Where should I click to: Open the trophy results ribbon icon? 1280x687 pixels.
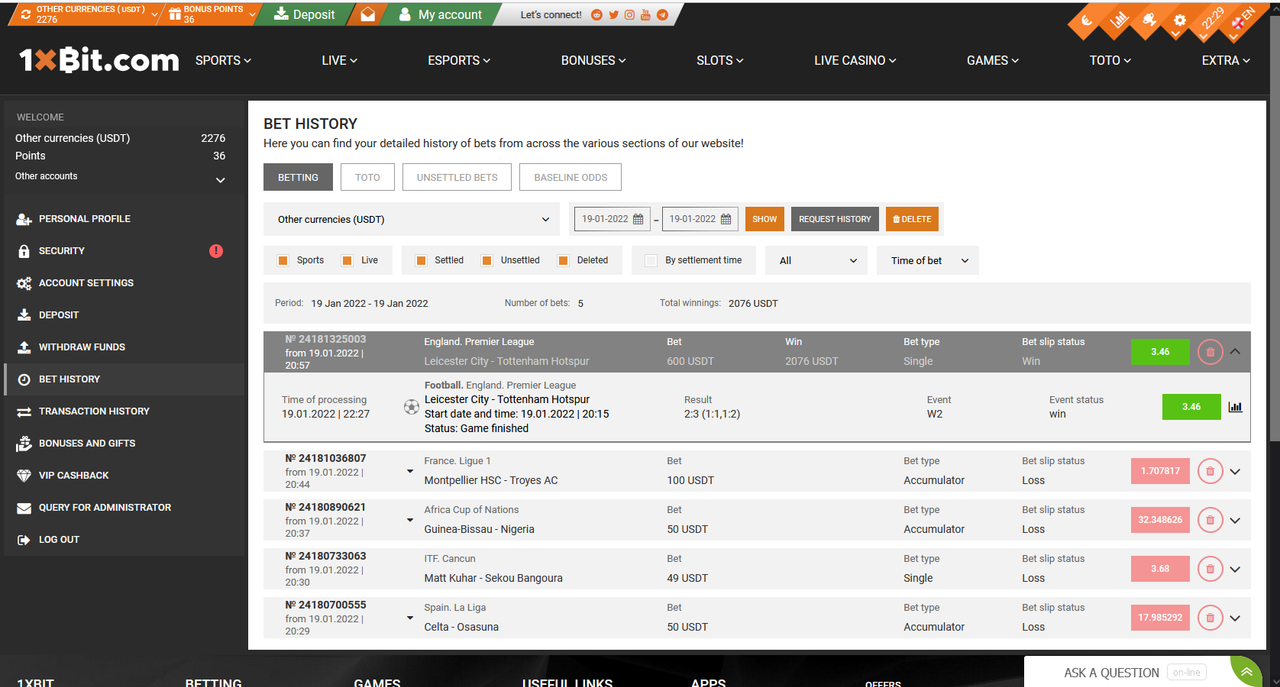[x=1150, y=19]
